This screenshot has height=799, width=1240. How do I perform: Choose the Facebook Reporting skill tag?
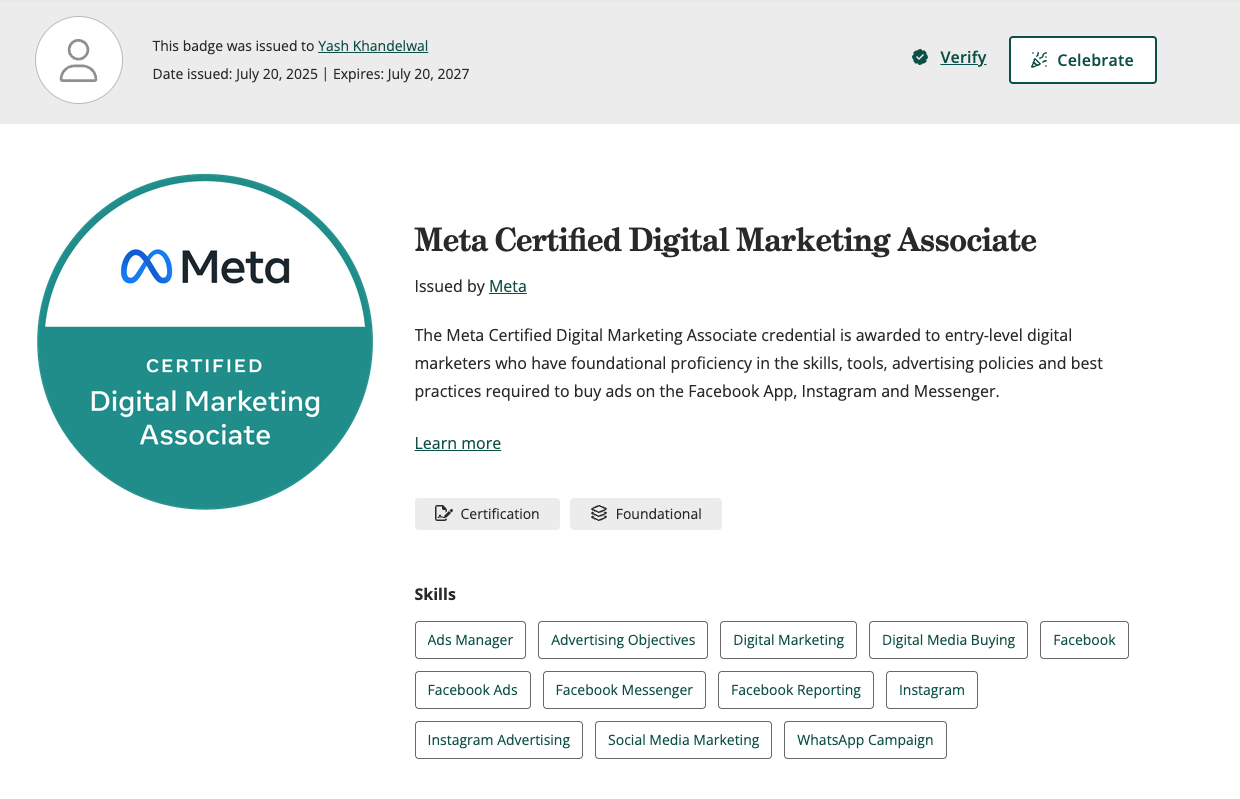(x=796, y=690)
